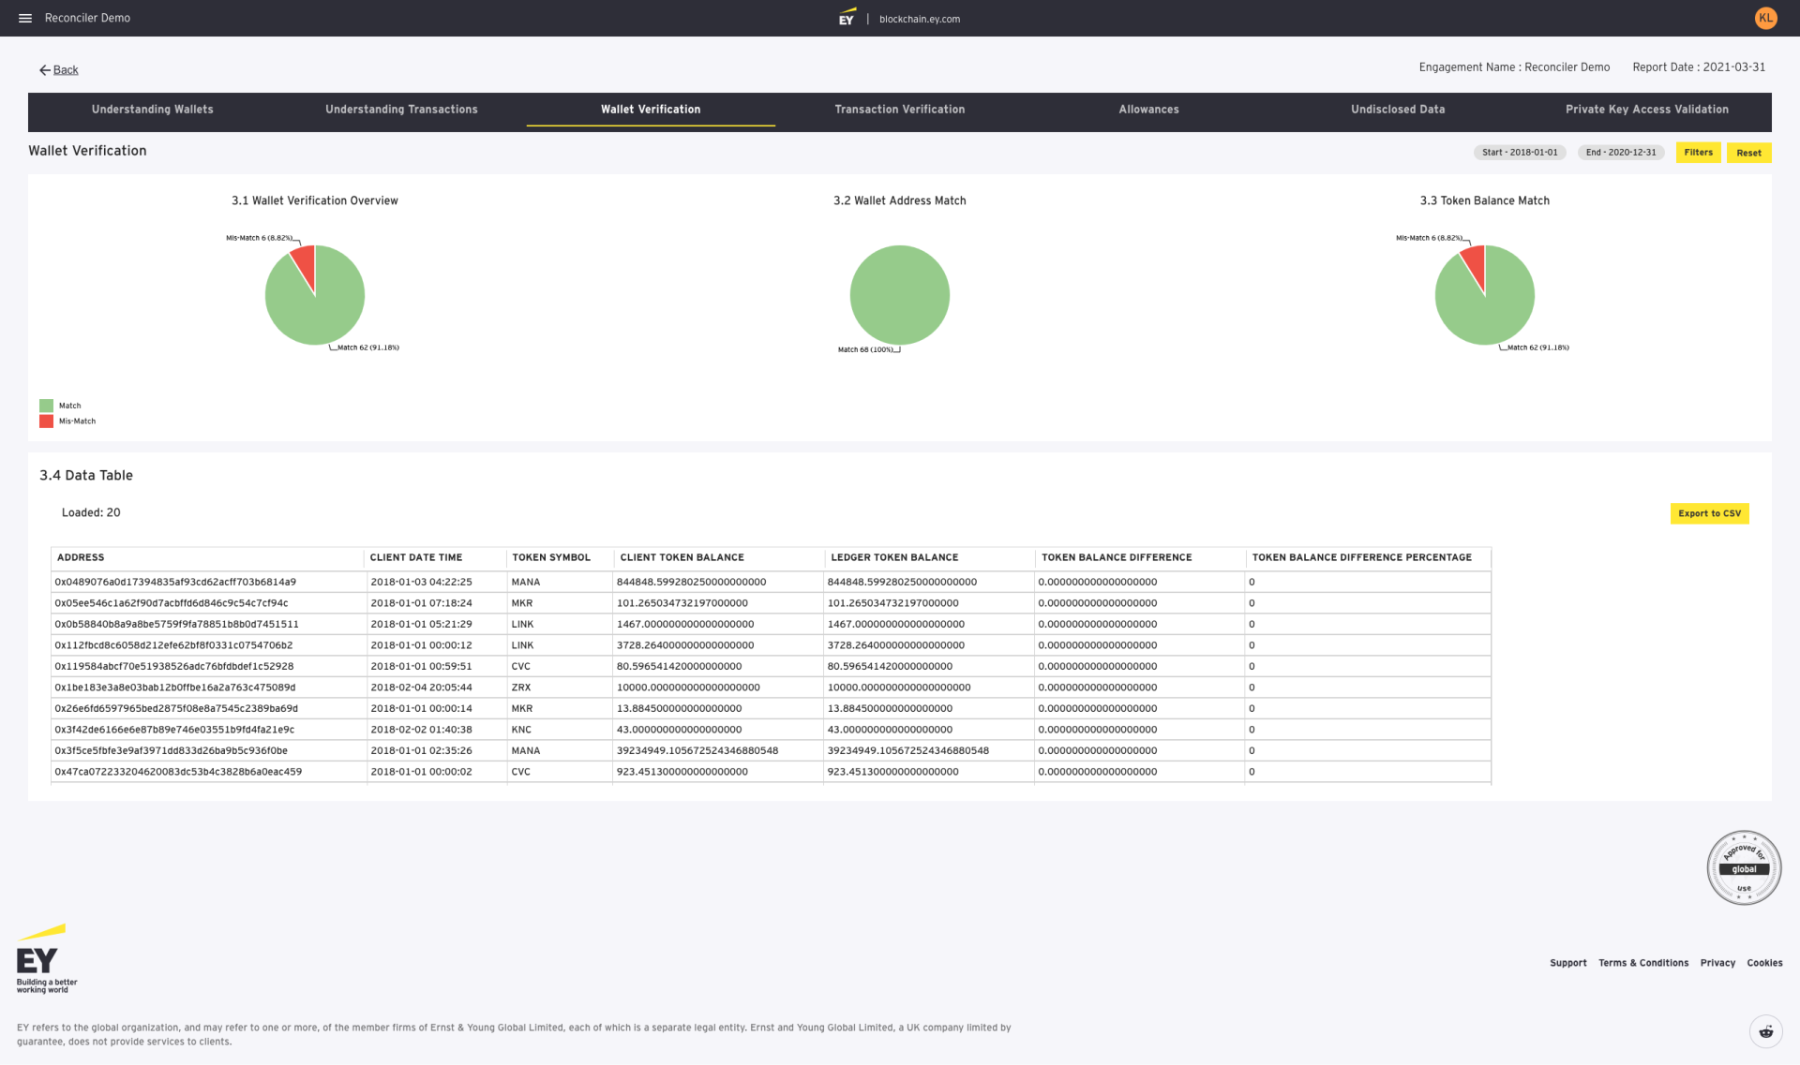Open the KL user profile avatar

[1766, 17]
